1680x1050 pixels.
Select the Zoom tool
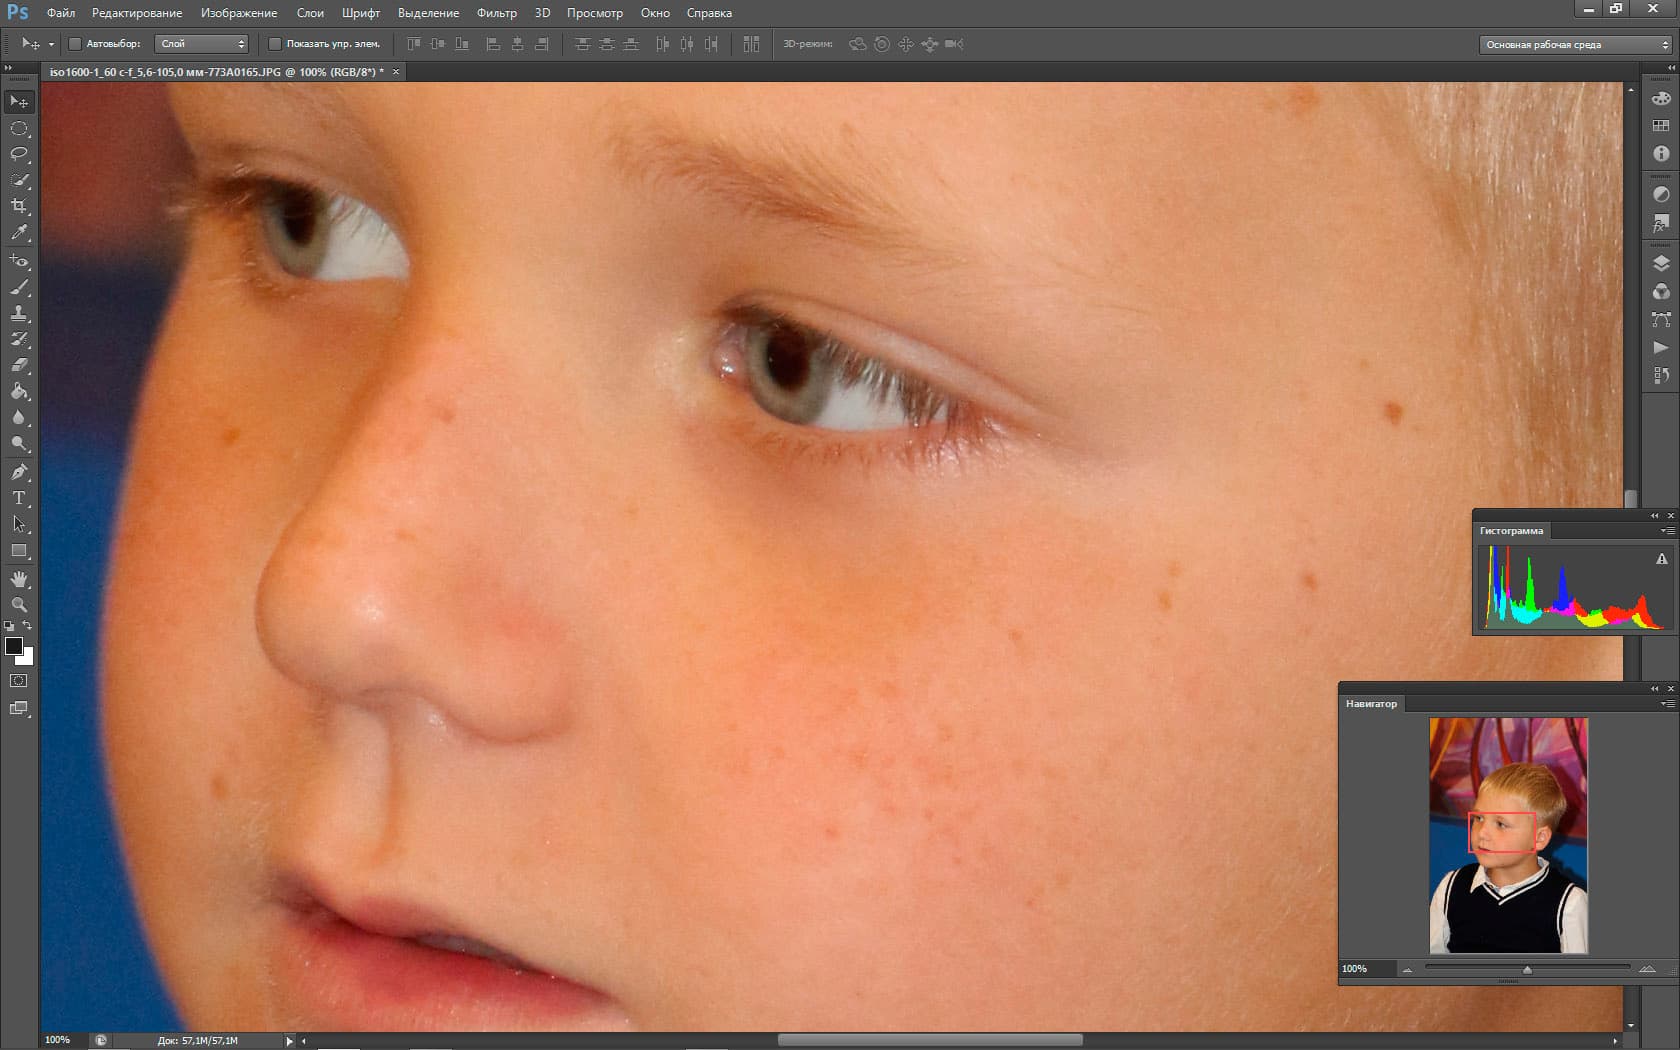coord(19,605)
